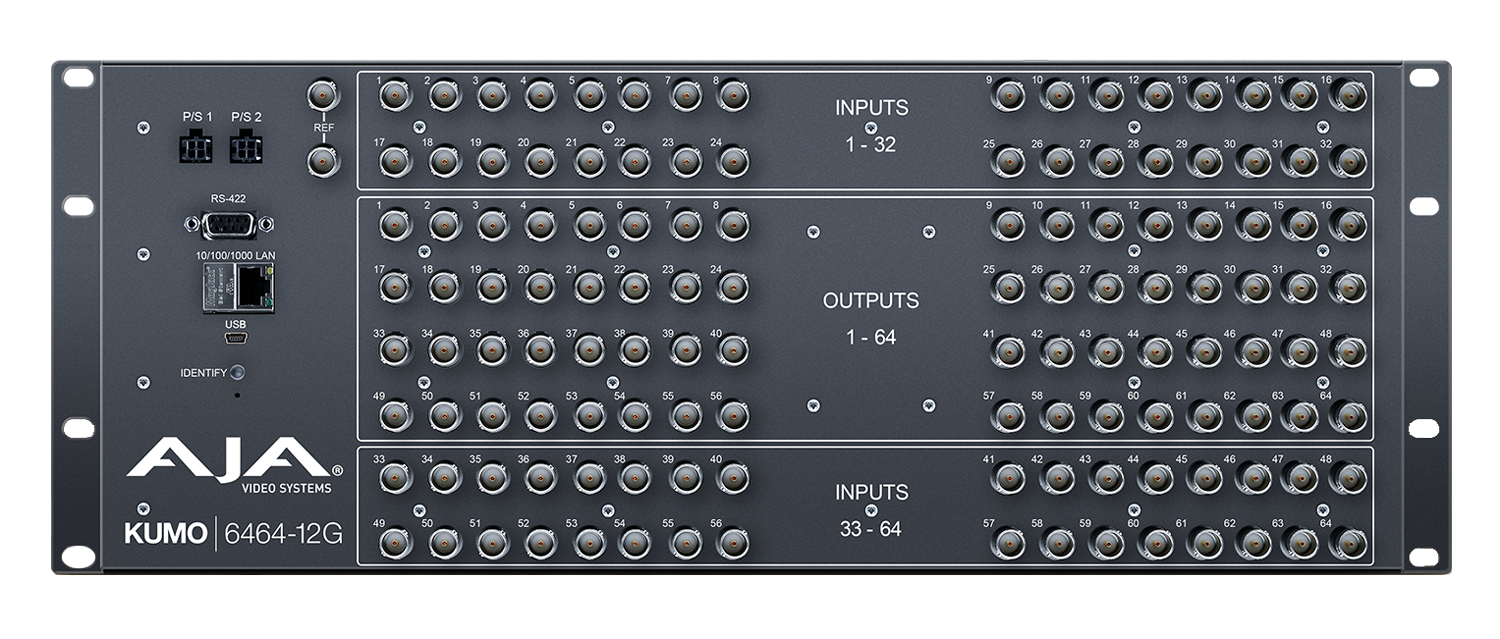Click the 'OUTPUTS 1 - 64' label
The width and height of the screenshot is (1500, 639).
[x=871, y=319]
